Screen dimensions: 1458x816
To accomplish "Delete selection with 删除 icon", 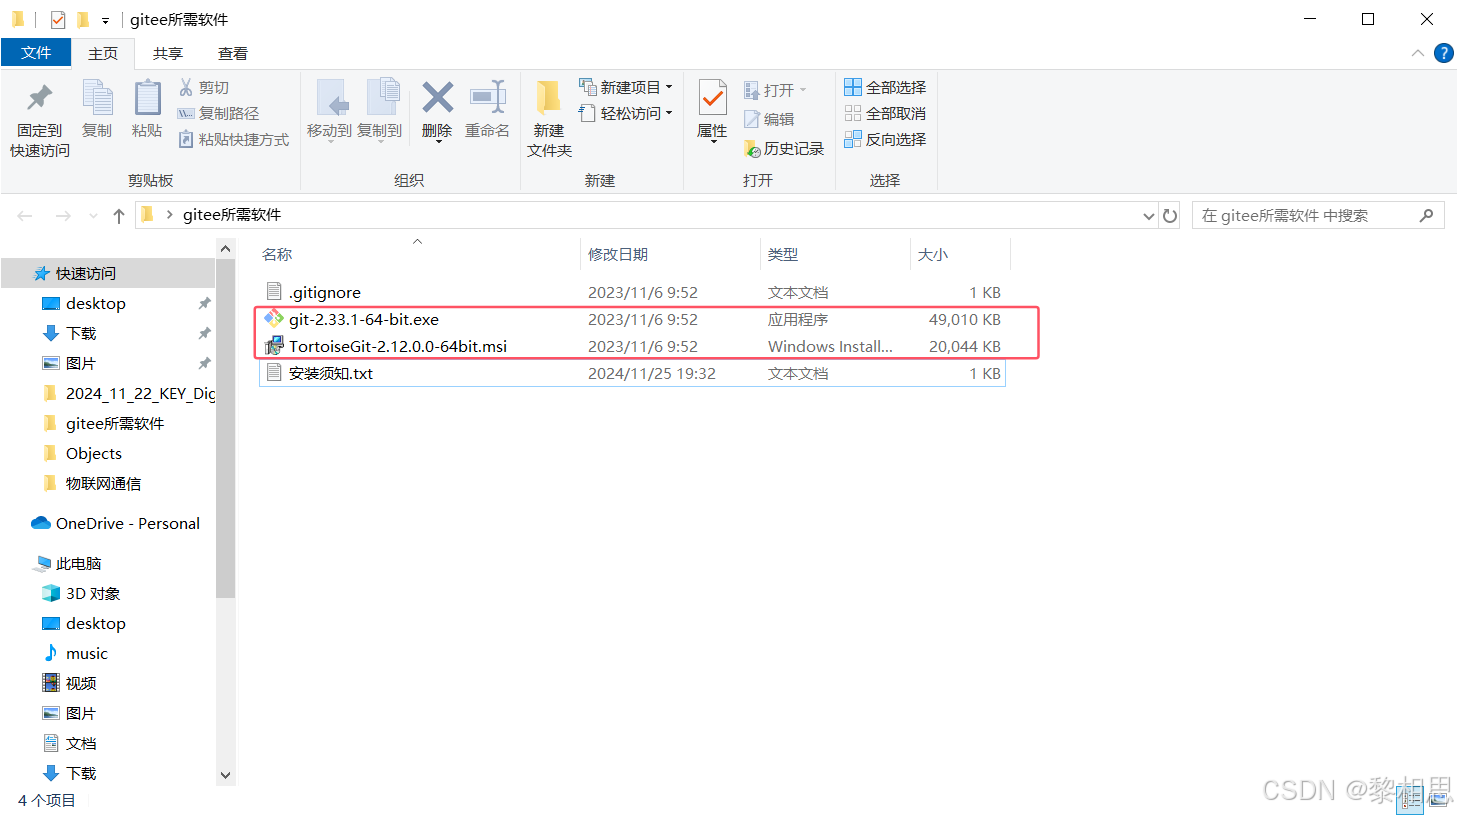I will tap(437, 110).
